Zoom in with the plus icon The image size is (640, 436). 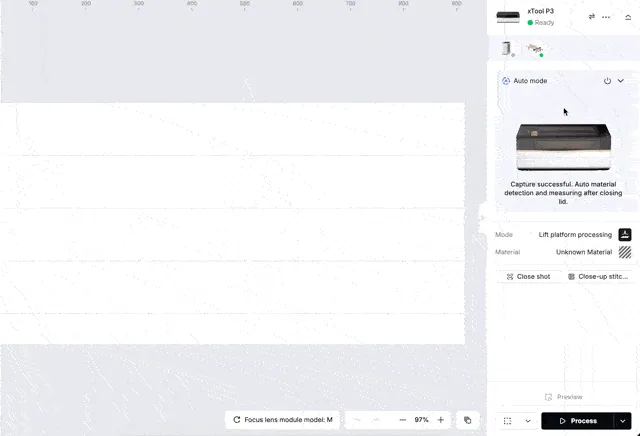pos(440,420)
